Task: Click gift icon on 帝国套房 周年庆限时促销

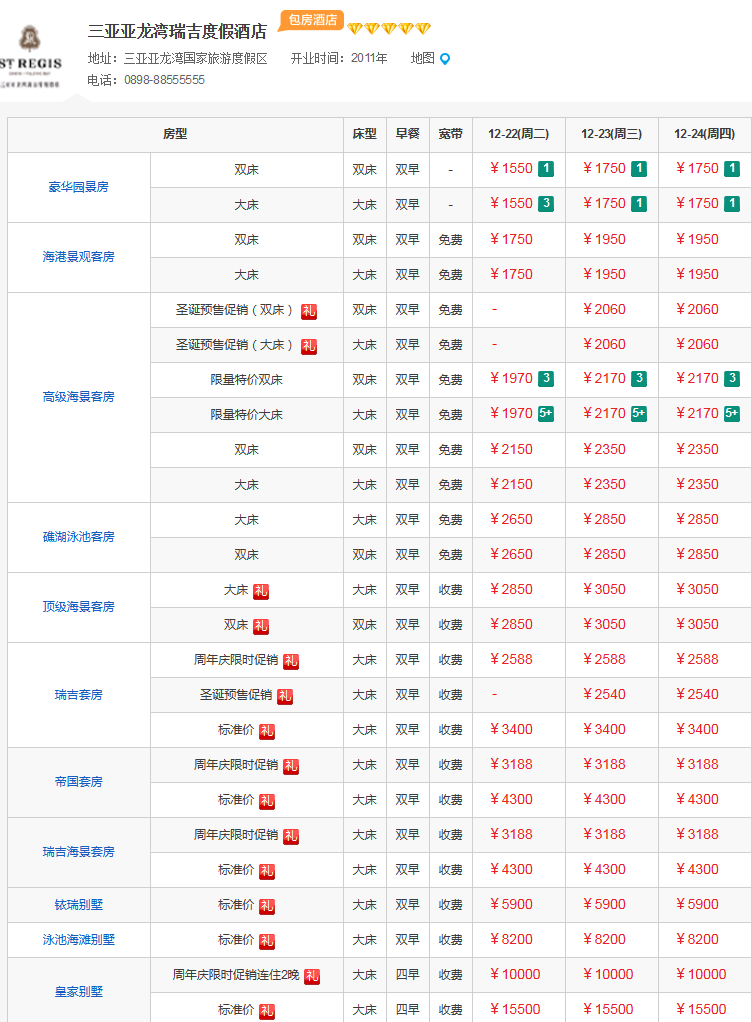Action: (291, 766)
